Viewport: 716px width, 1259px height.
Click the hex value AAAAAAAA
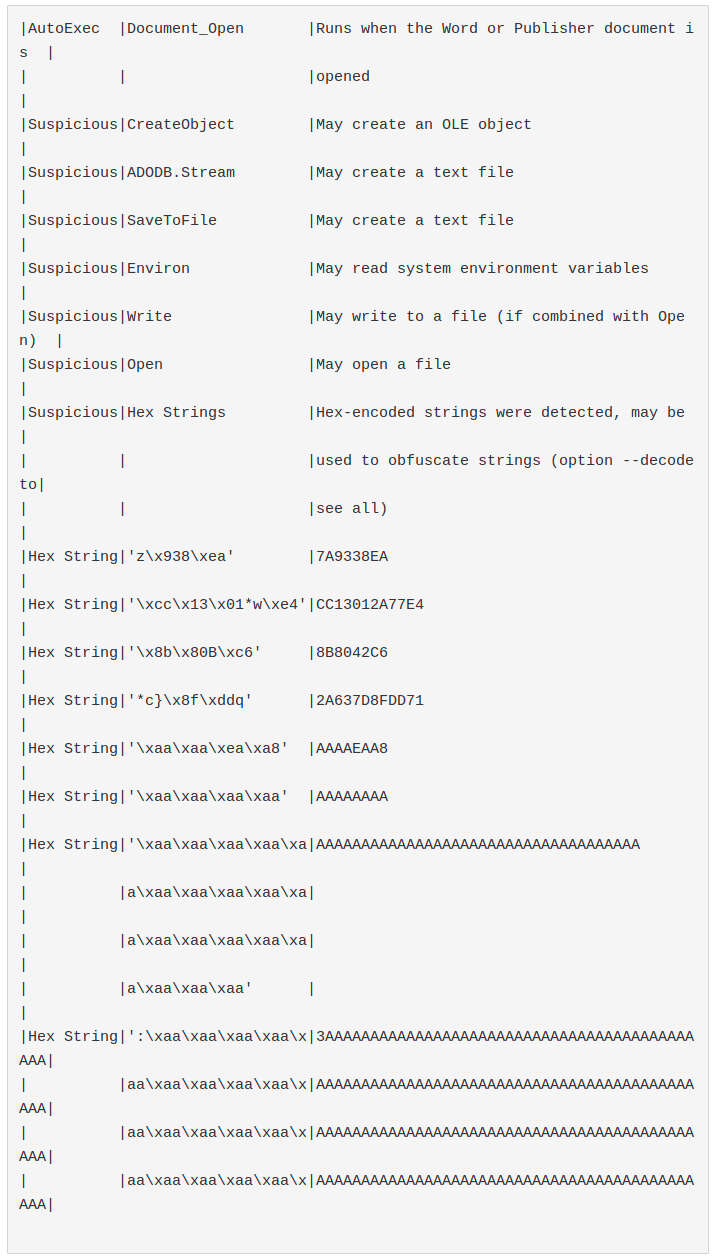(352, 797)
